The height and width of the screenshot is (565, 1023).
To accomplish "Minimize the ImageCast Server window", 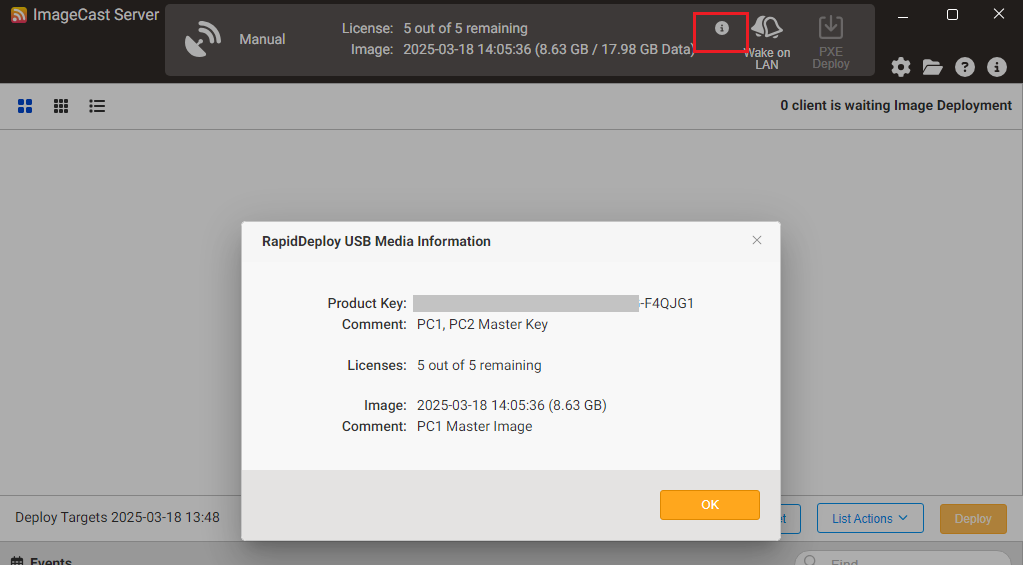I will [x=903, y=15].
